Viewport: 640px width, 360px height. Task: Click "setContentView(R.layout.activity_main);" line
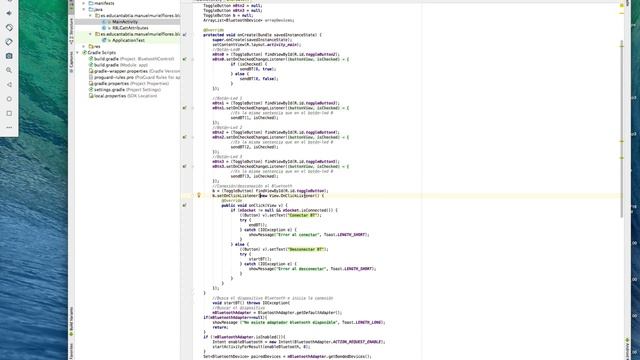tap(257, 44)
